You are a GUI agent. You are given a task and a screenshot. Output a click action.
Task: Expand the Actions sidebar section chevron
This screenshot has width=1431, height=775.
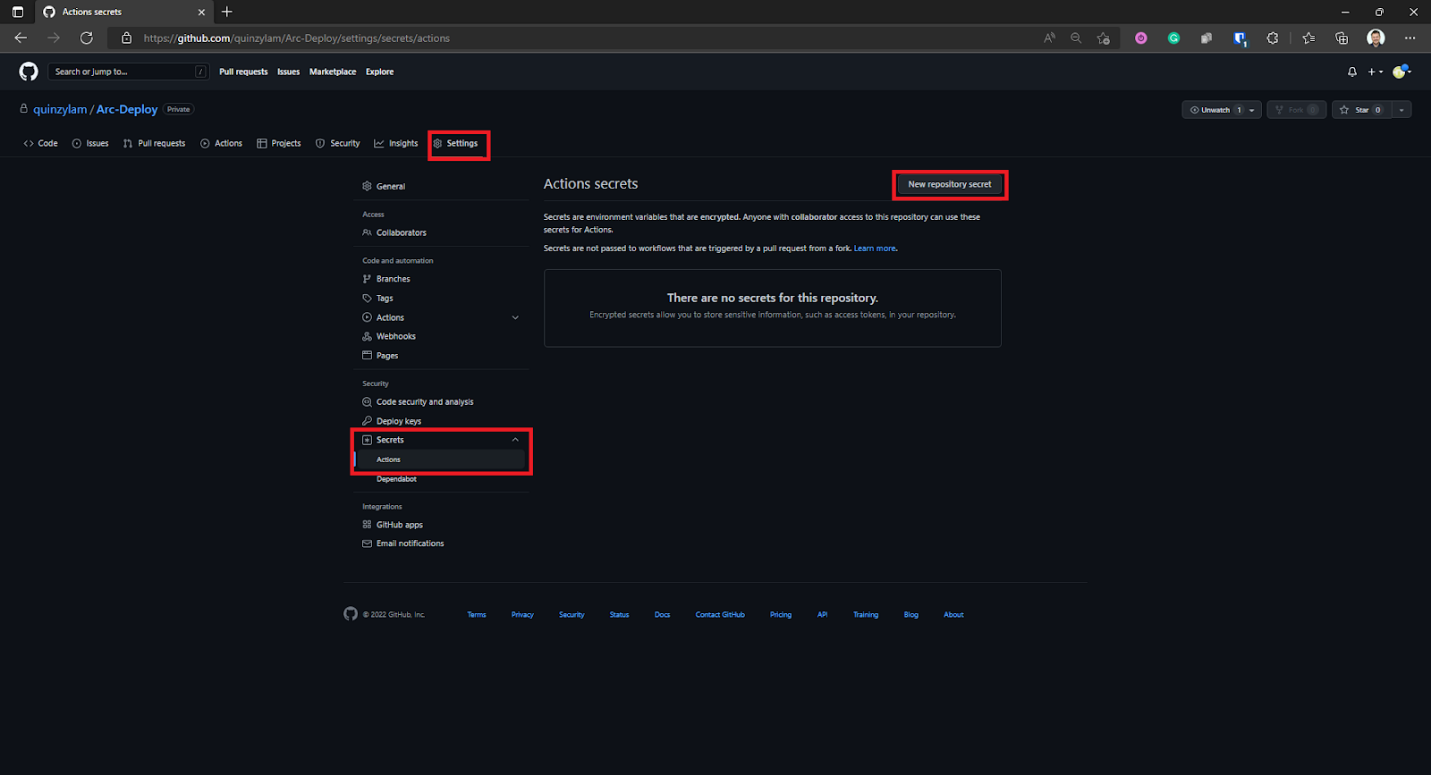click(x=515, y=317)
